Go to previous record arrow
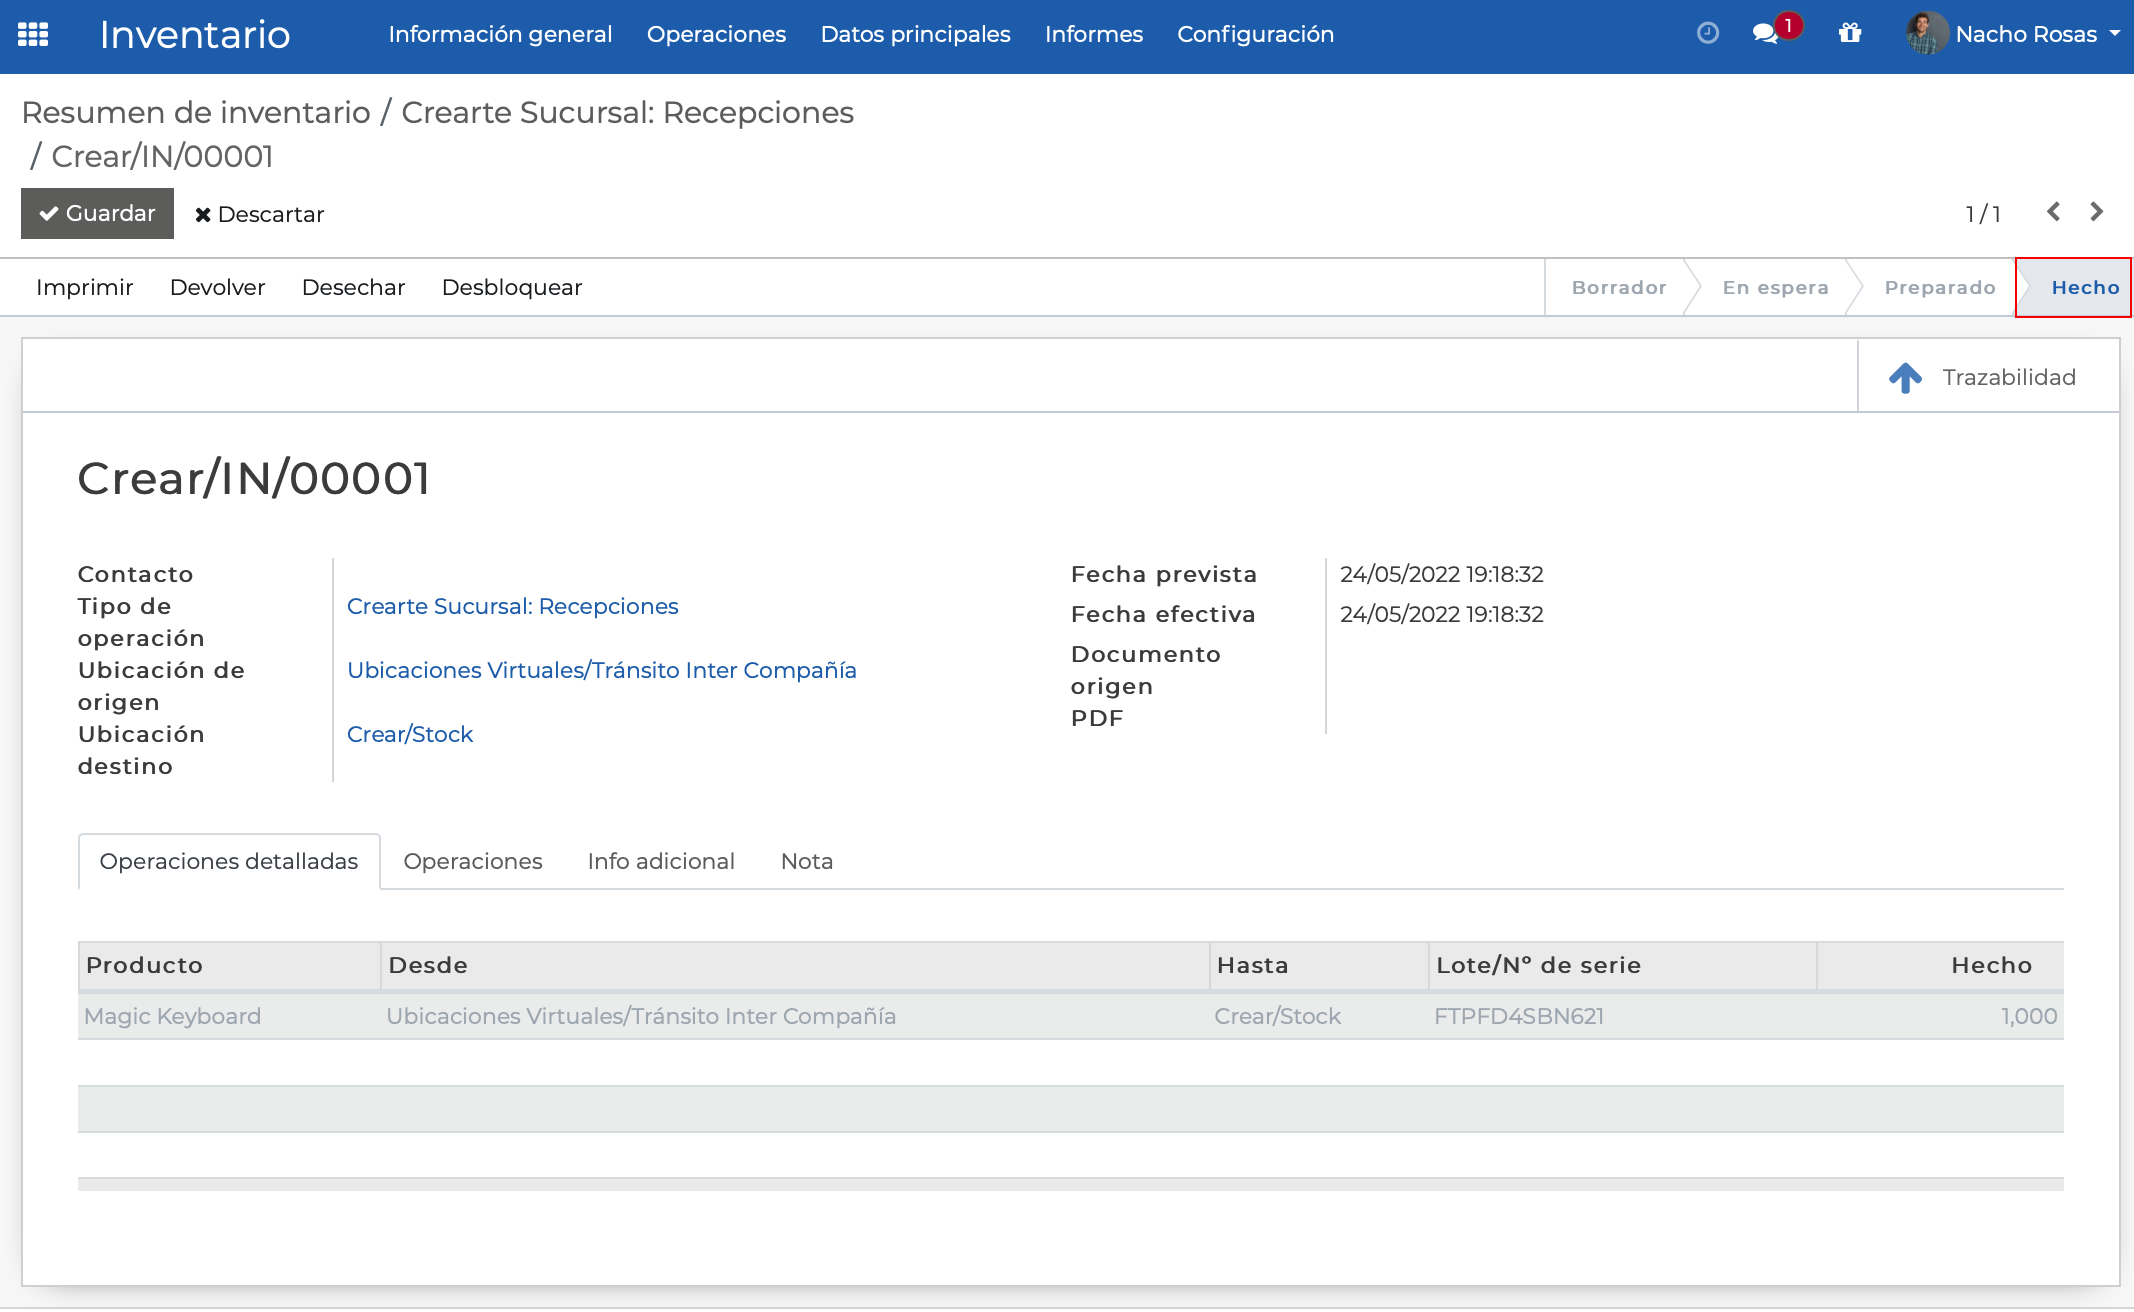The width and height of the screenshot is (2134, 1312). pyautogui.click(x=2053, y=212)
